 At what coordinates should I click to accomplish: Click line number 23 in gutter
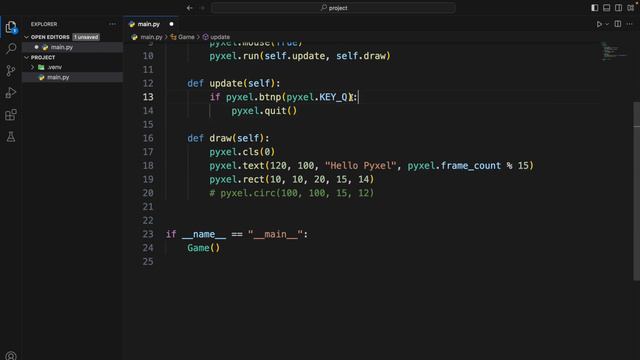click(x=148, y=234)
